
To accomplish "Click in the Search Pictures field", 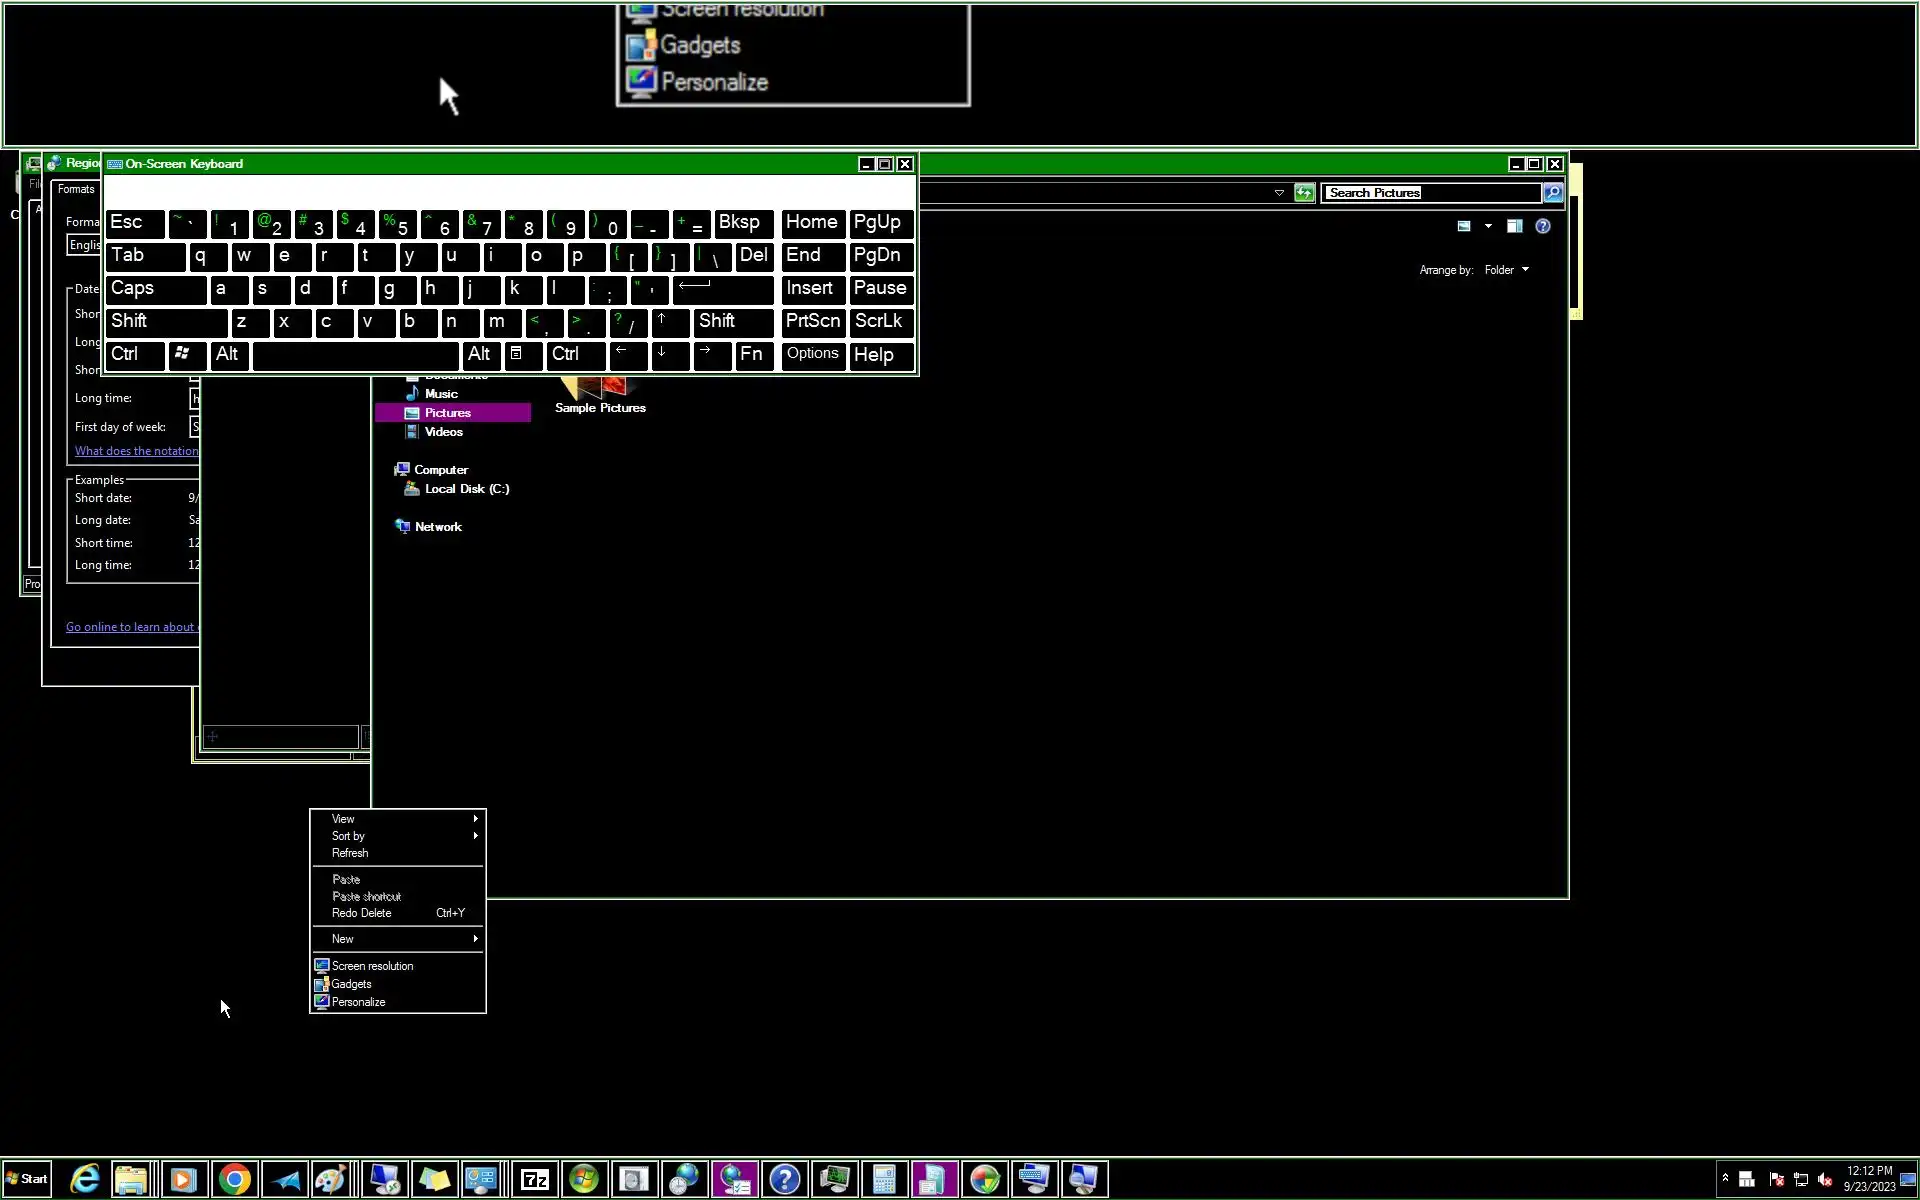I will 1430,193.
